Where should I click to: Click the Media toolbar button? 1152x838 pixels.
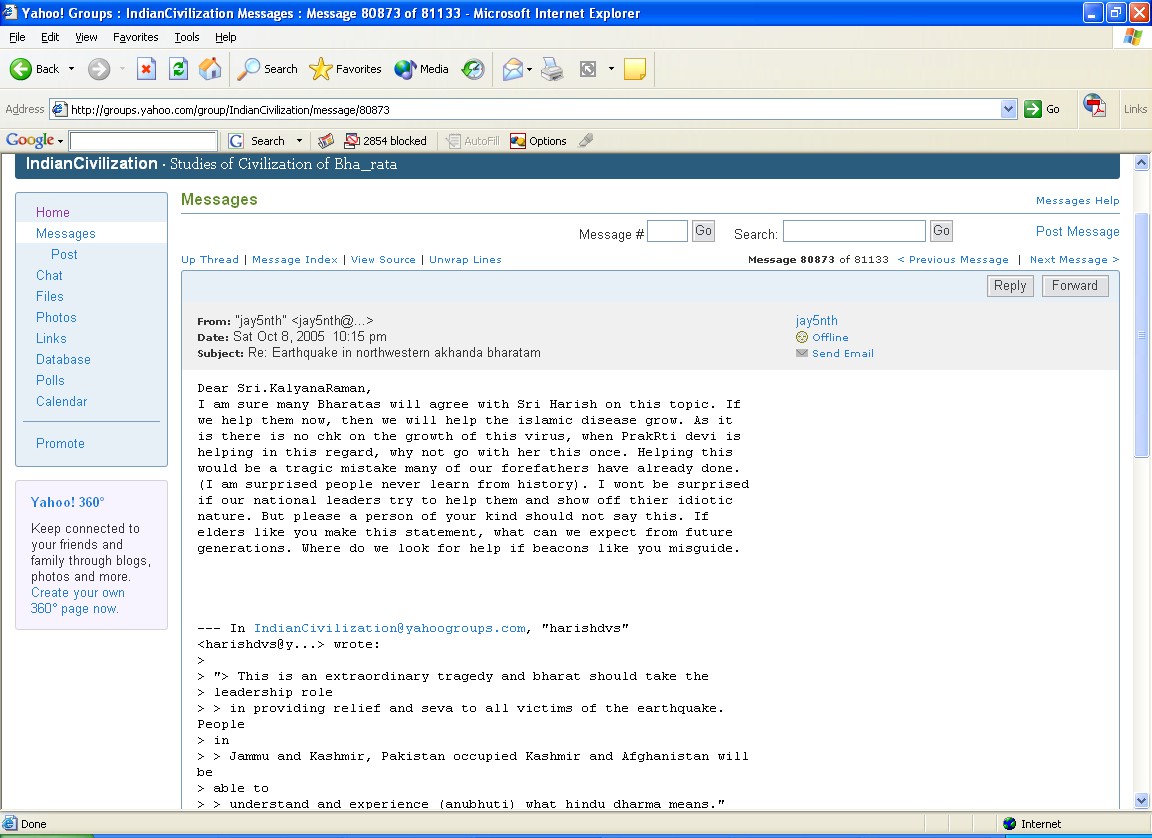[421, 69]
